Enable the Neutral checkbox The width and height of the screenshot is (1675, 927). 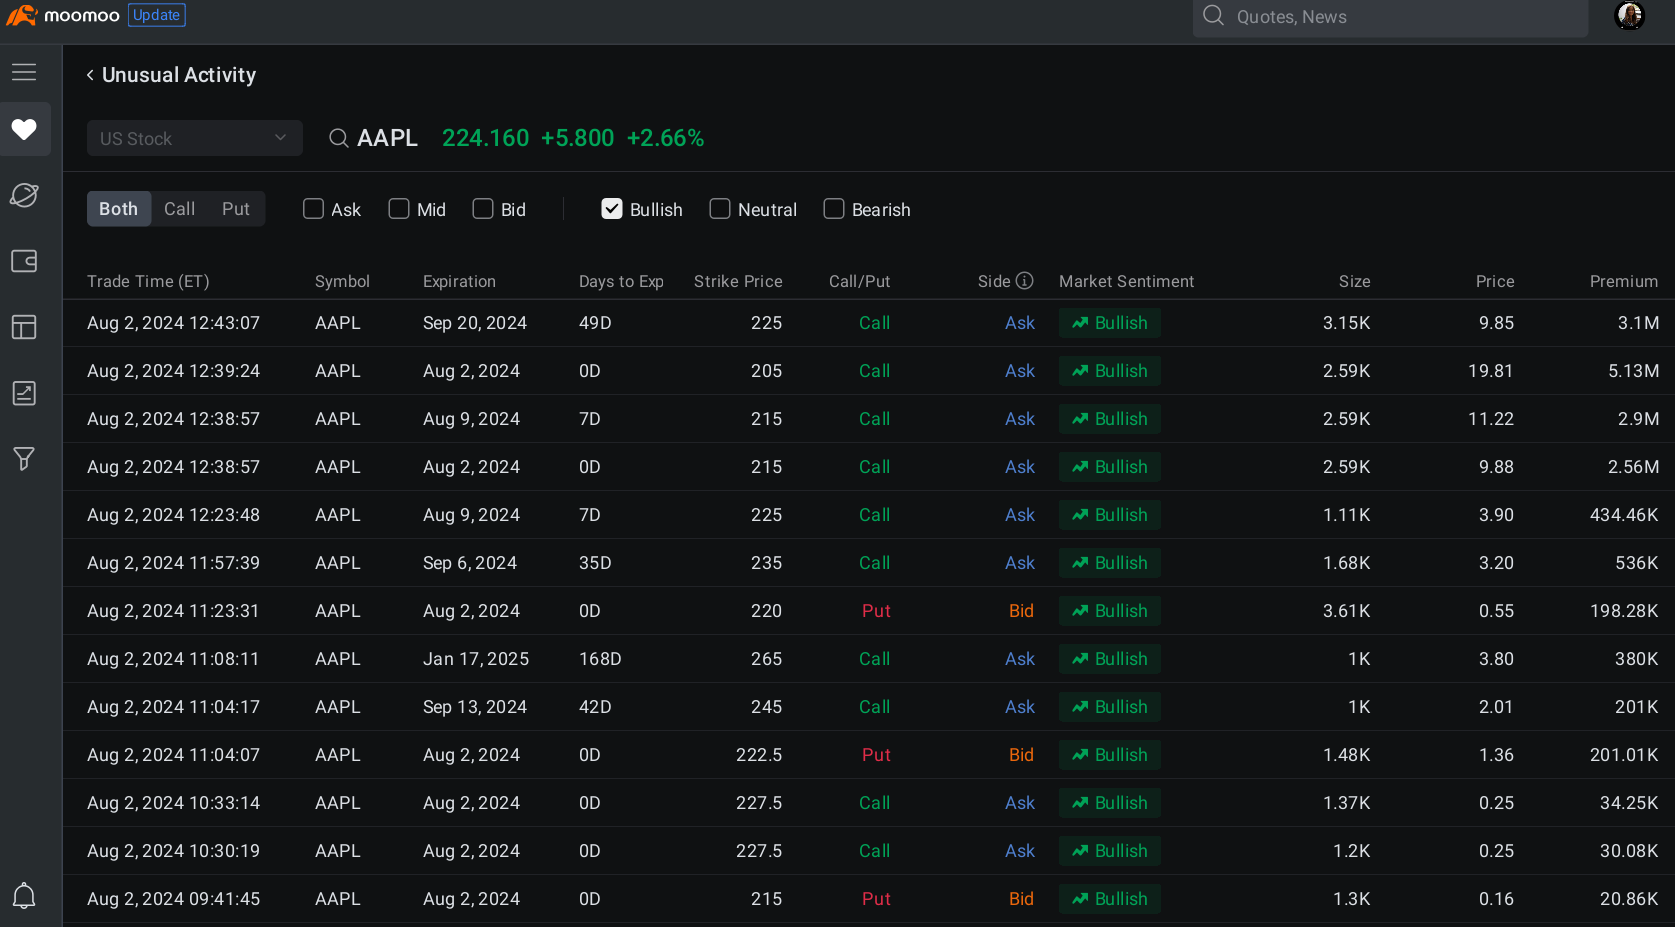pyautogui.click(x=720, y=209)
